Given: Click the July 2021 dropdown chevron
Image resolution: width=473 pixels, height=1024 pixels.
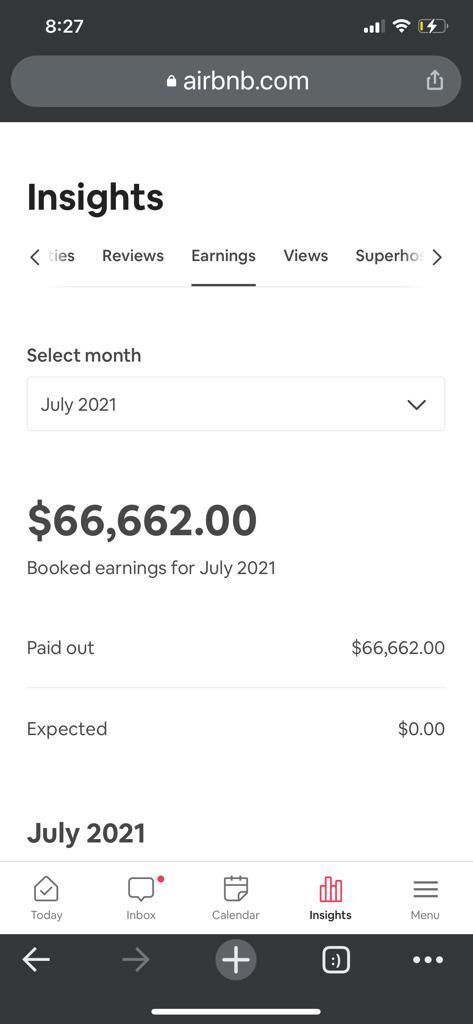Looking at the screenshot, I should pos(416,404).
